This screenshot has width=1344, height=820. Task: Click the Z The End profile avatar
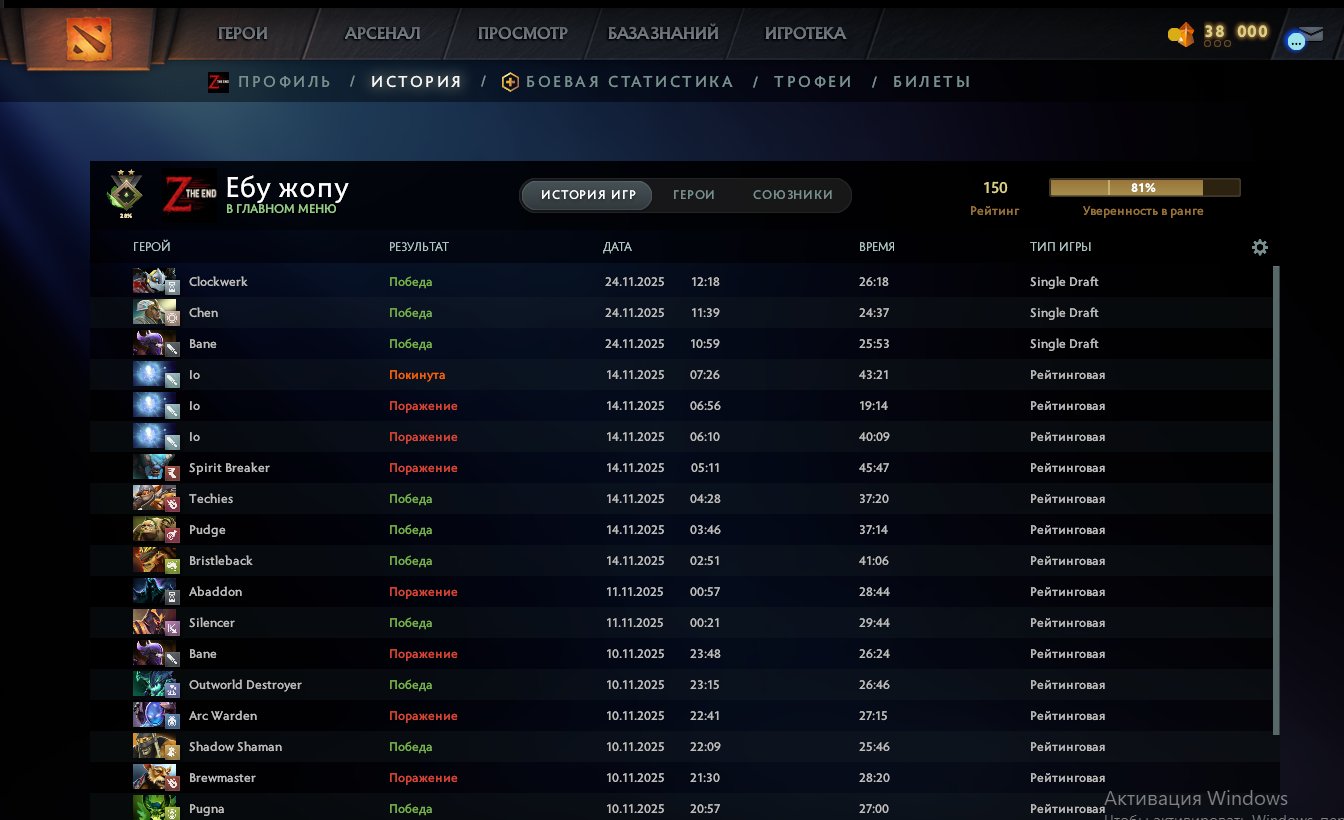pos(190,193)
